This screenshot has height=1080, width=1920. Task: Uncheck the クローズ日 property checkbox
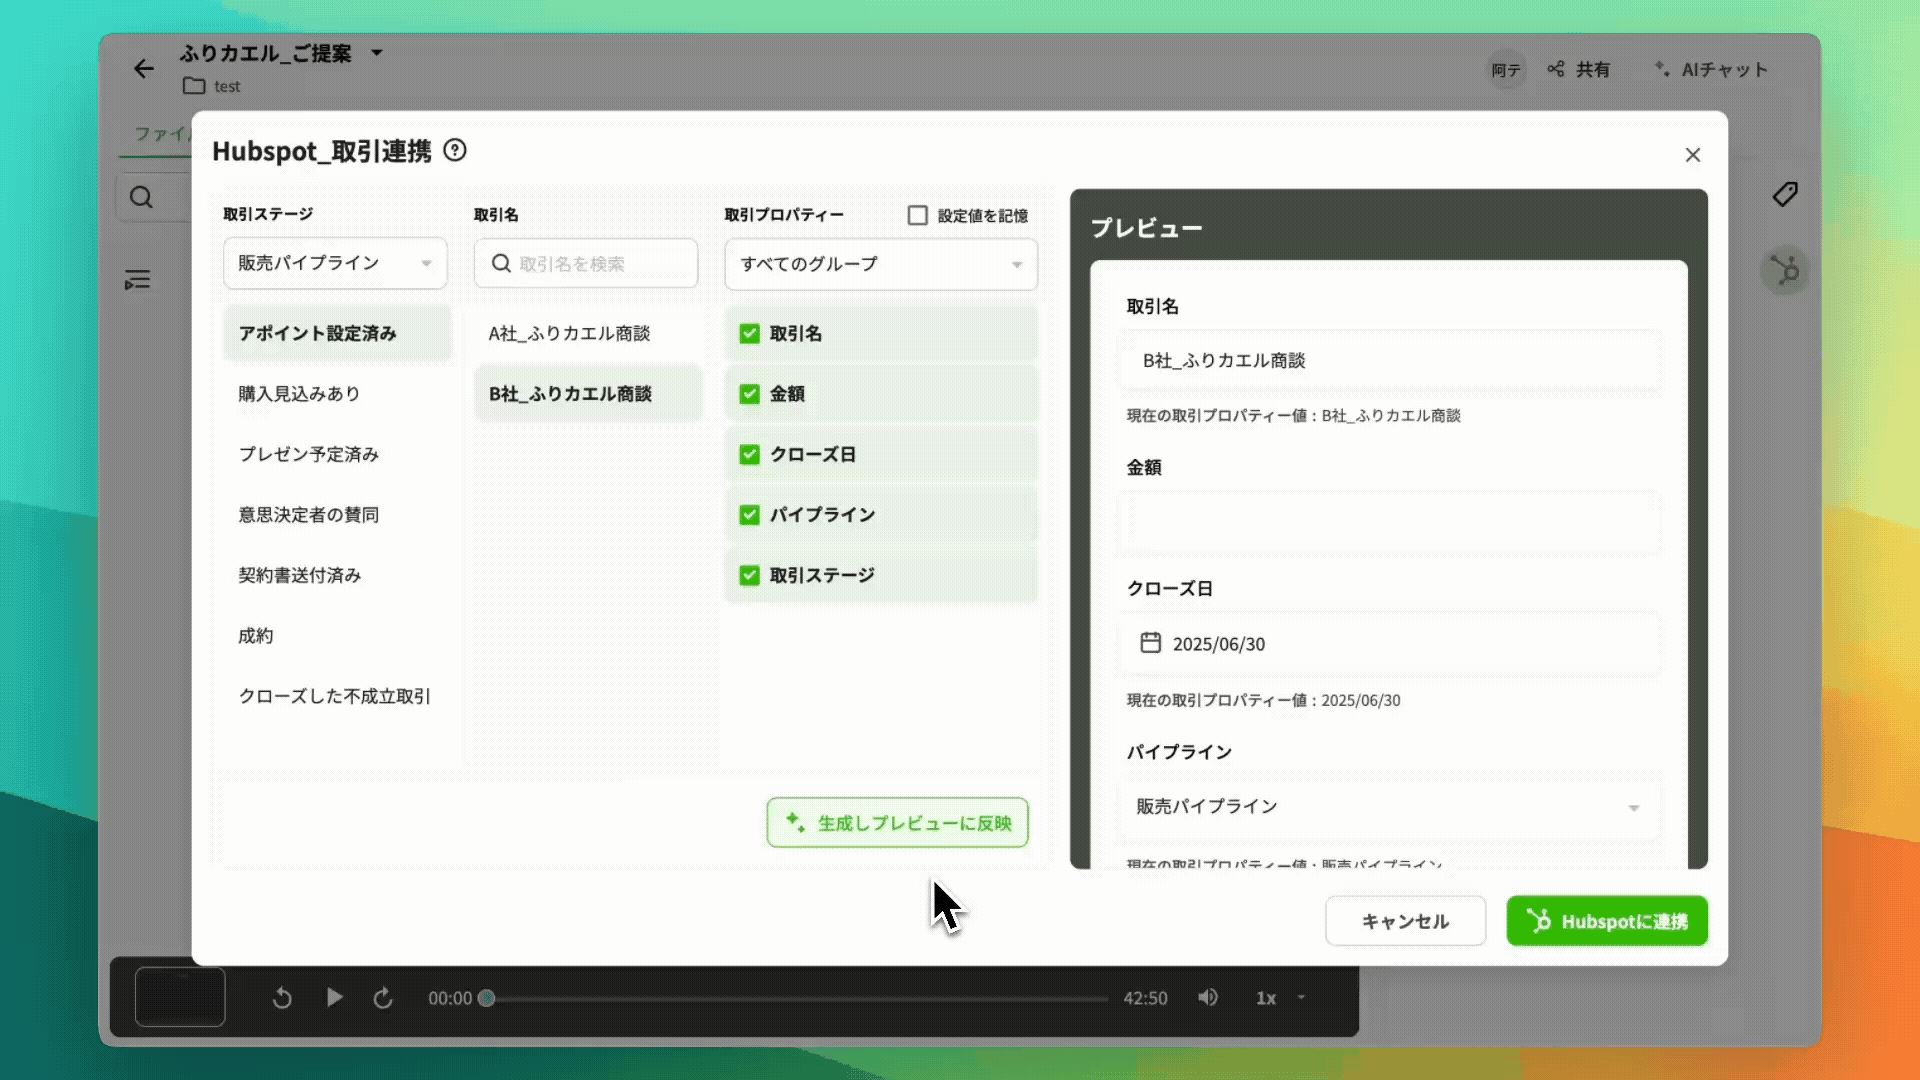tap(750, 454)
